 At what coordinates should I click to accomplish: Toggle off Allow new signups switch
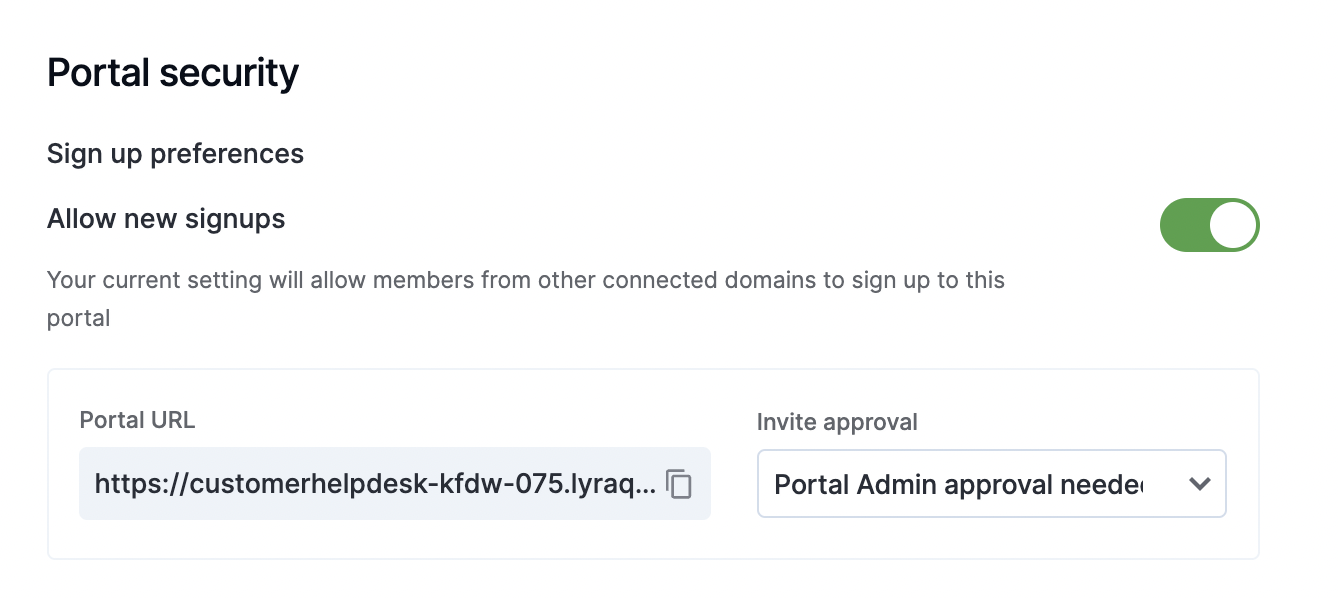[1209, 225]
